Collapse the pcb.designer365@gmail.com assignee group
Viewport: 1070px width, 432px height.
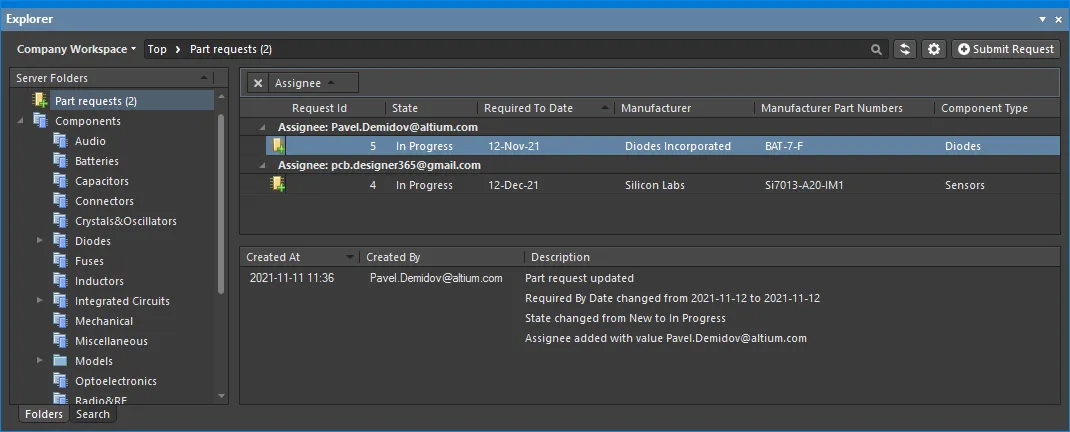click(x=263, y=165)
